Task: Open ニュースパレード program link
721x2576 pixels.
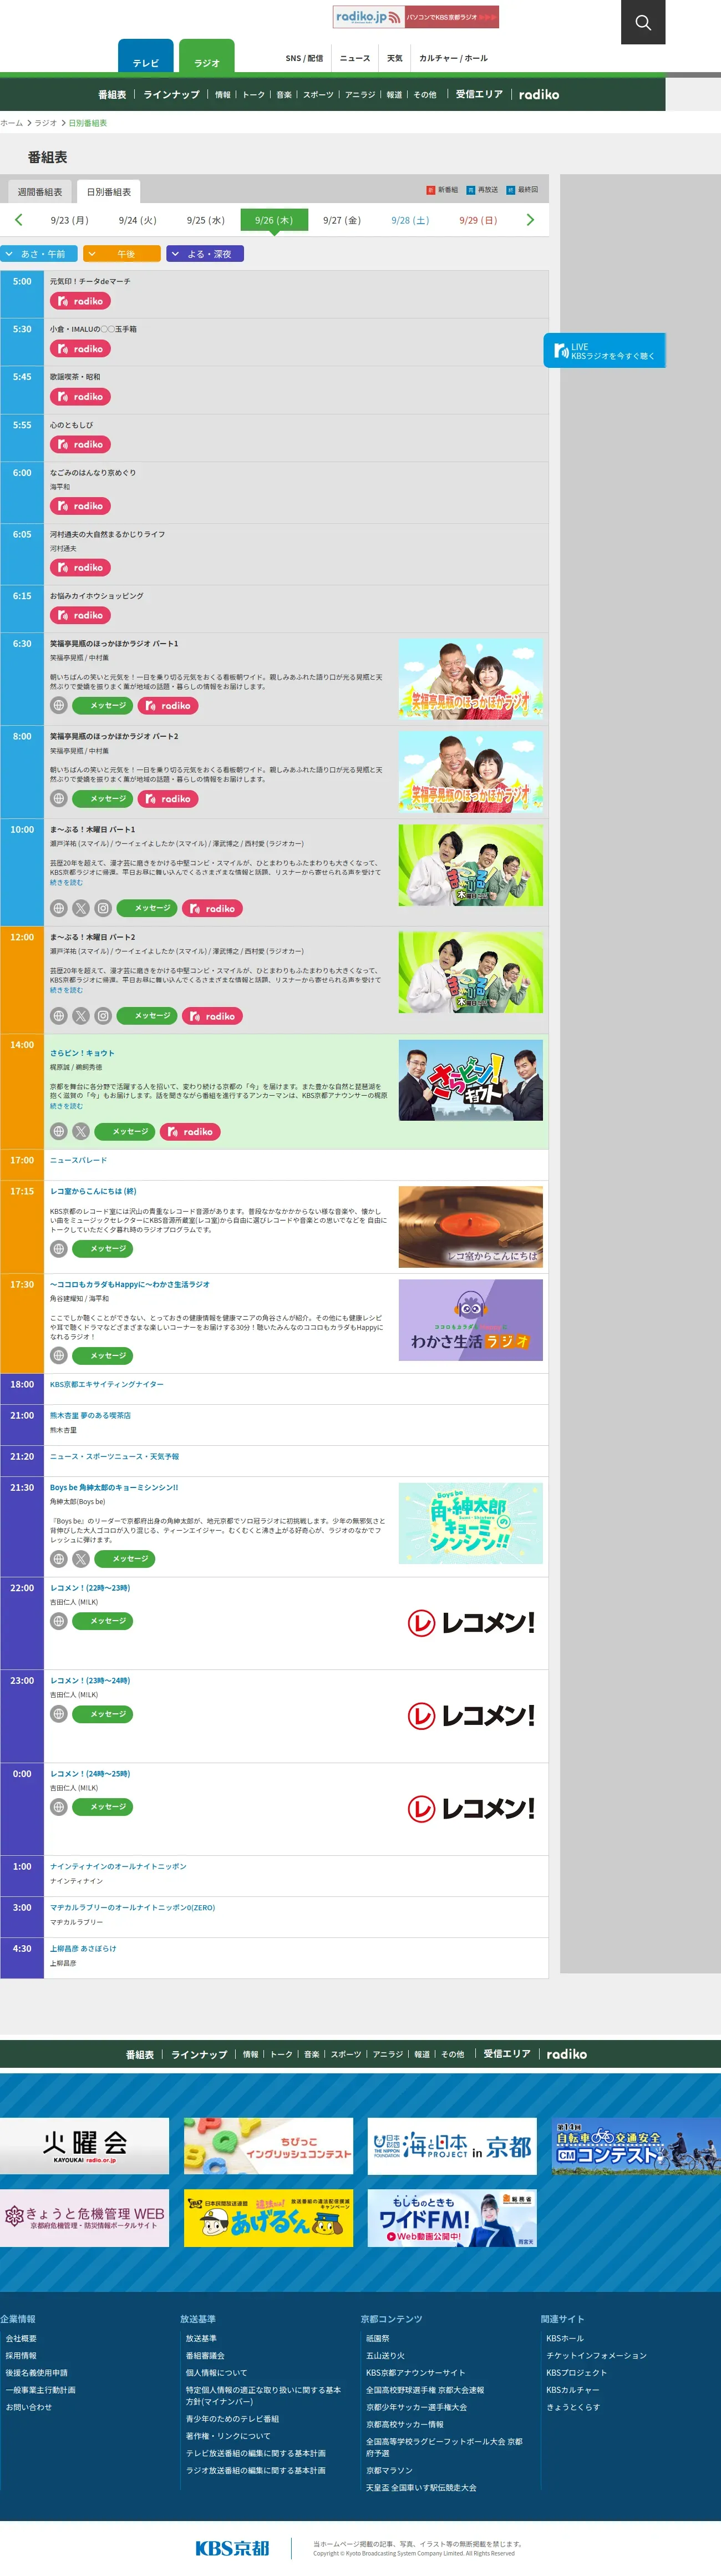Action: pyautogui.click(x=78, y=1160)
